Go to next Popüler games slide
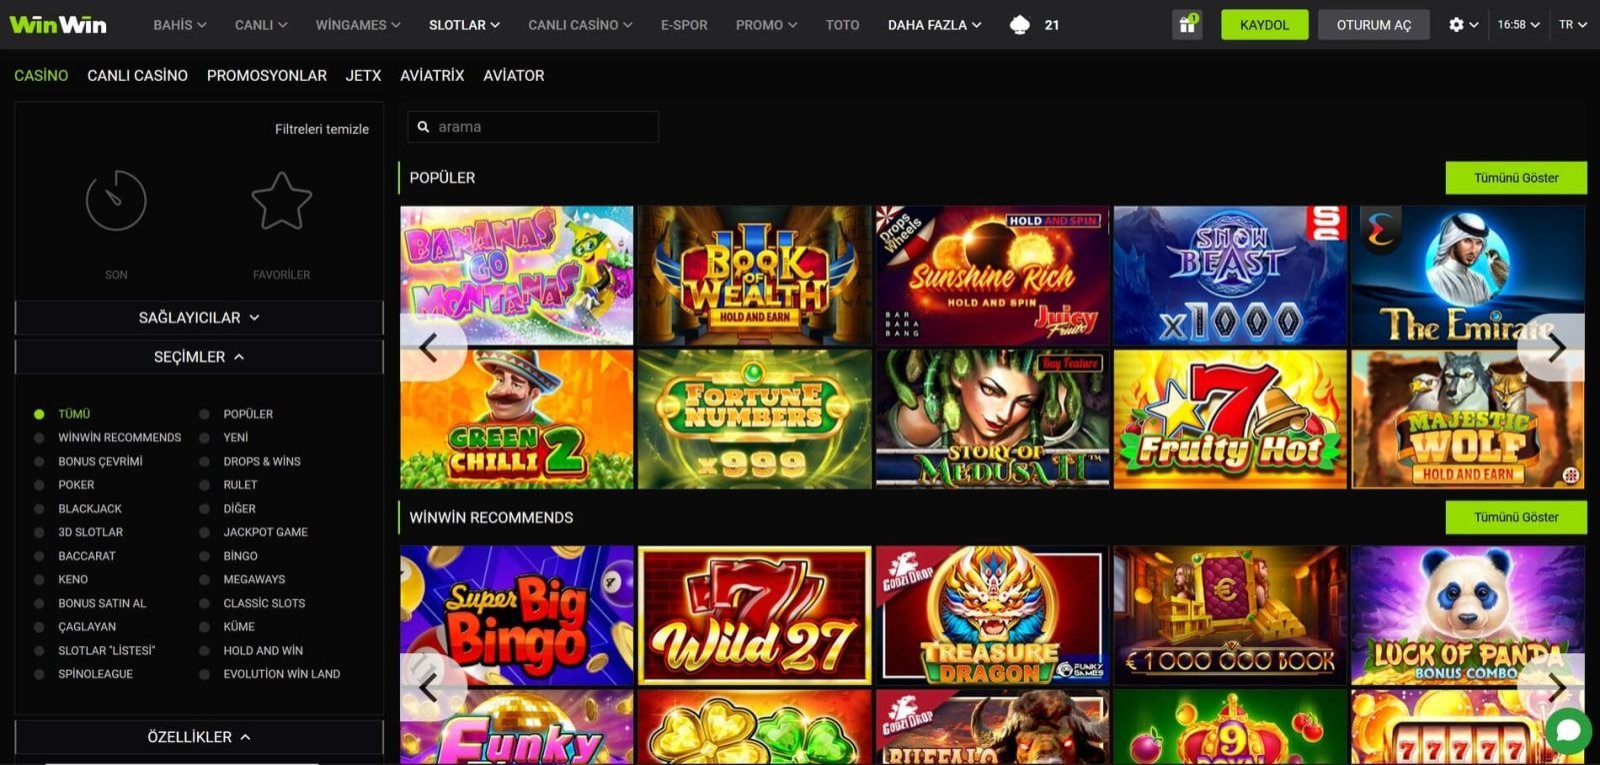This screenshot has width=1600, height=765. pos(1555,348)
